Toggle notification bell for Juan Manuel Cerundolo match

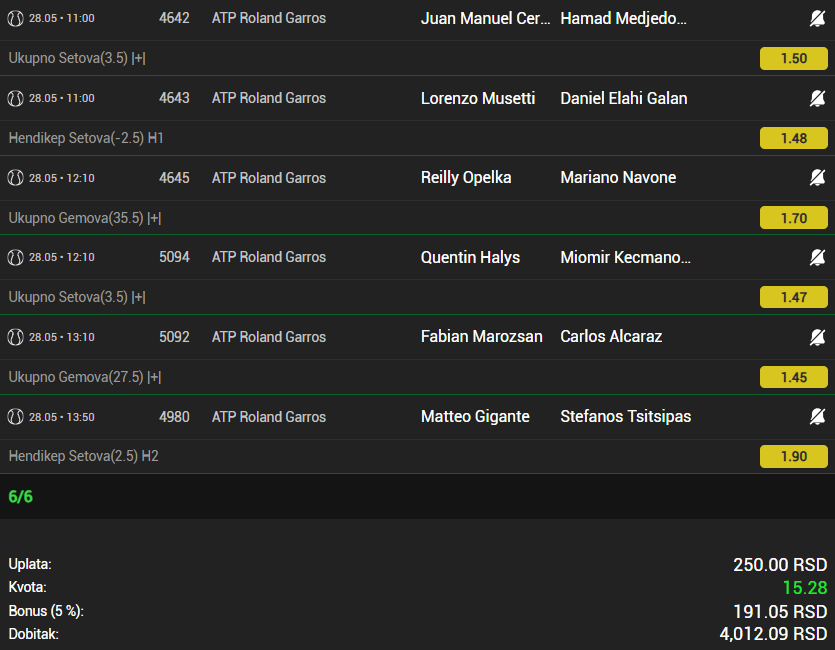click(817, 19)
